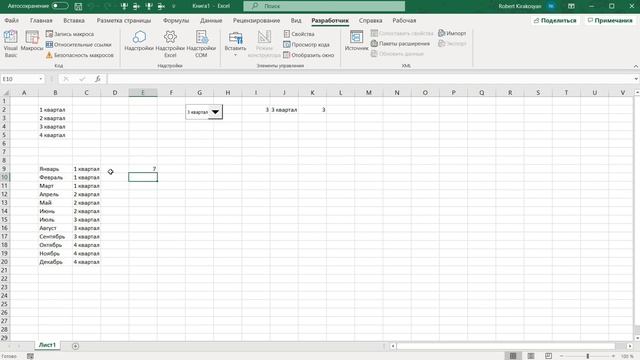Click XML Import button
640x360 pixels.
click(452, 33)
